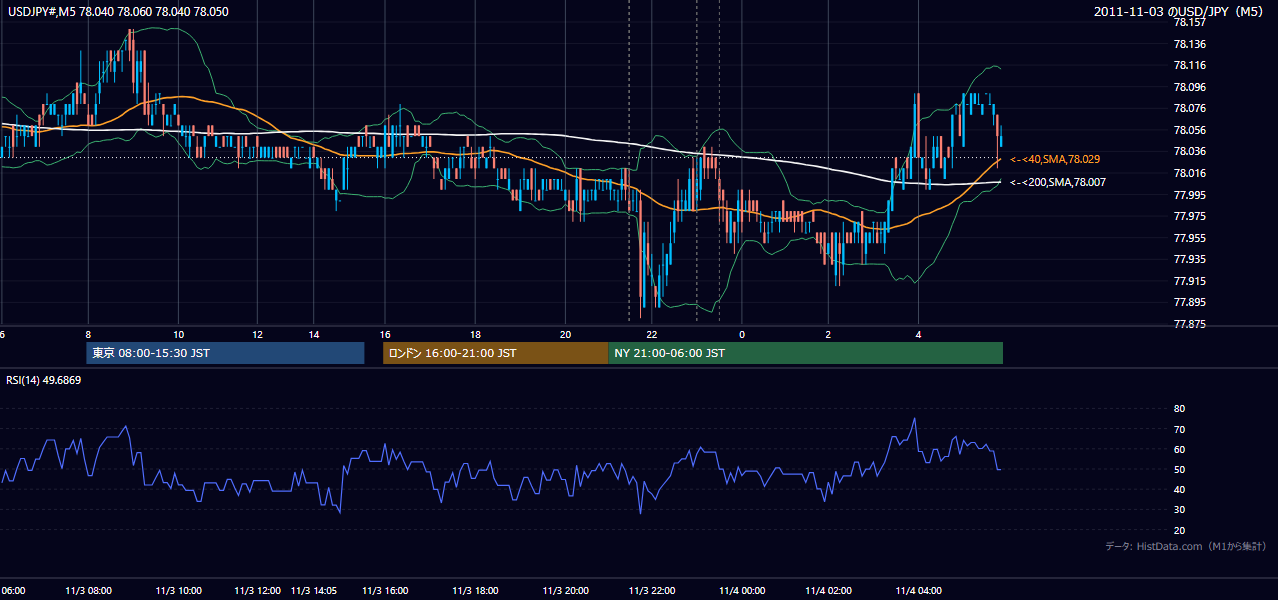Select the ロンドン 16:00-21:00 JST session bar

pos(495,353)
